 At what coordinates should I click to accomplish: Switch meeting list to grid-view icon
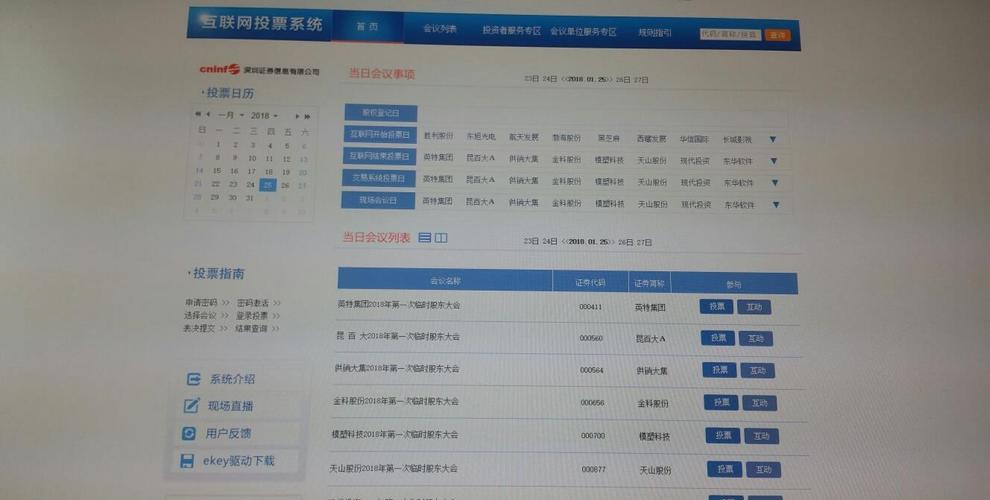(441, 237)
